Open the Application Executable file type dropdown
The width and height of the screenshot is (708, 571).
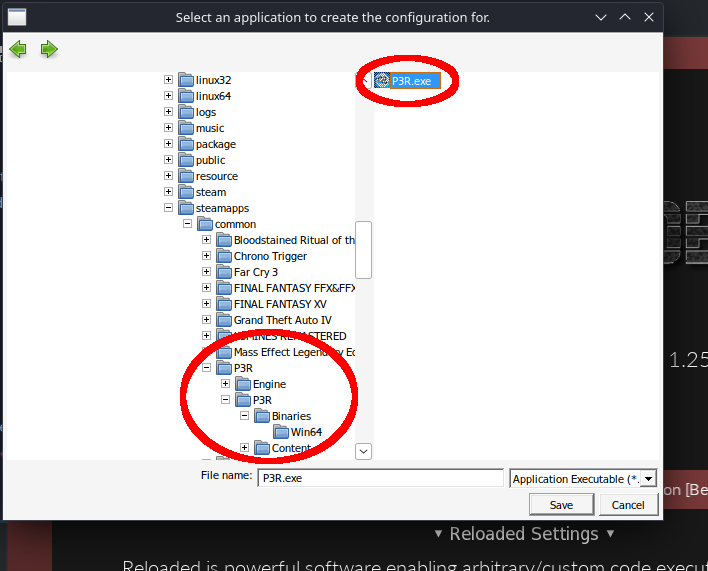648,478
